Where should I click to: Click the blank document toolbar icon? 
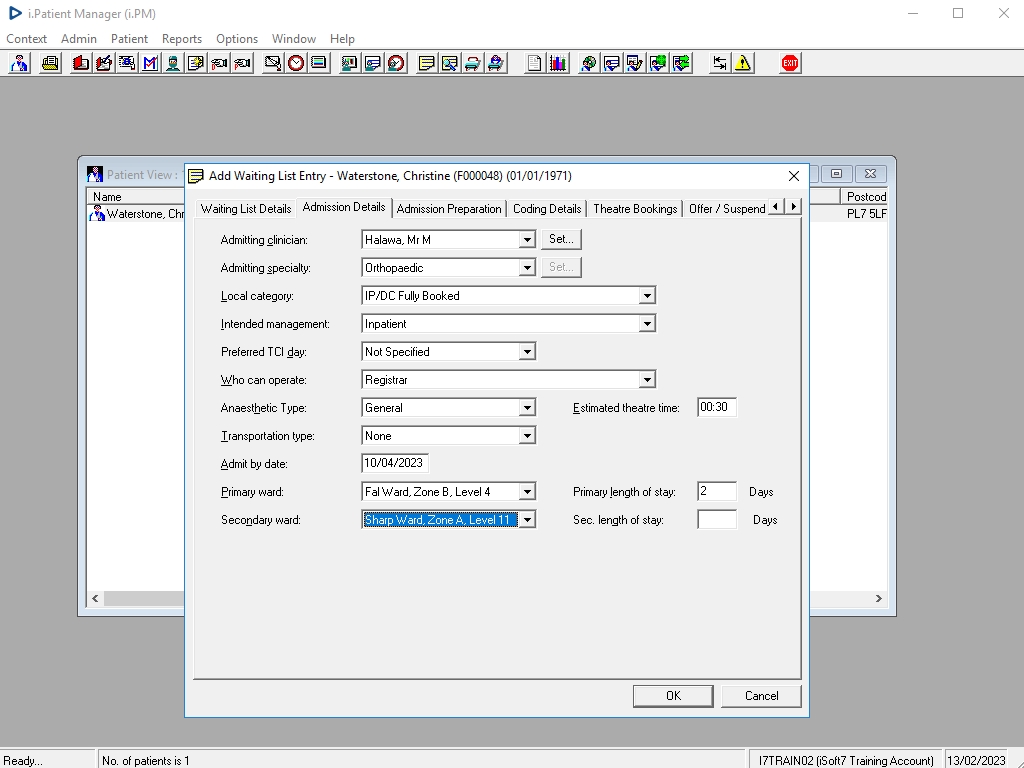[534, 63]
